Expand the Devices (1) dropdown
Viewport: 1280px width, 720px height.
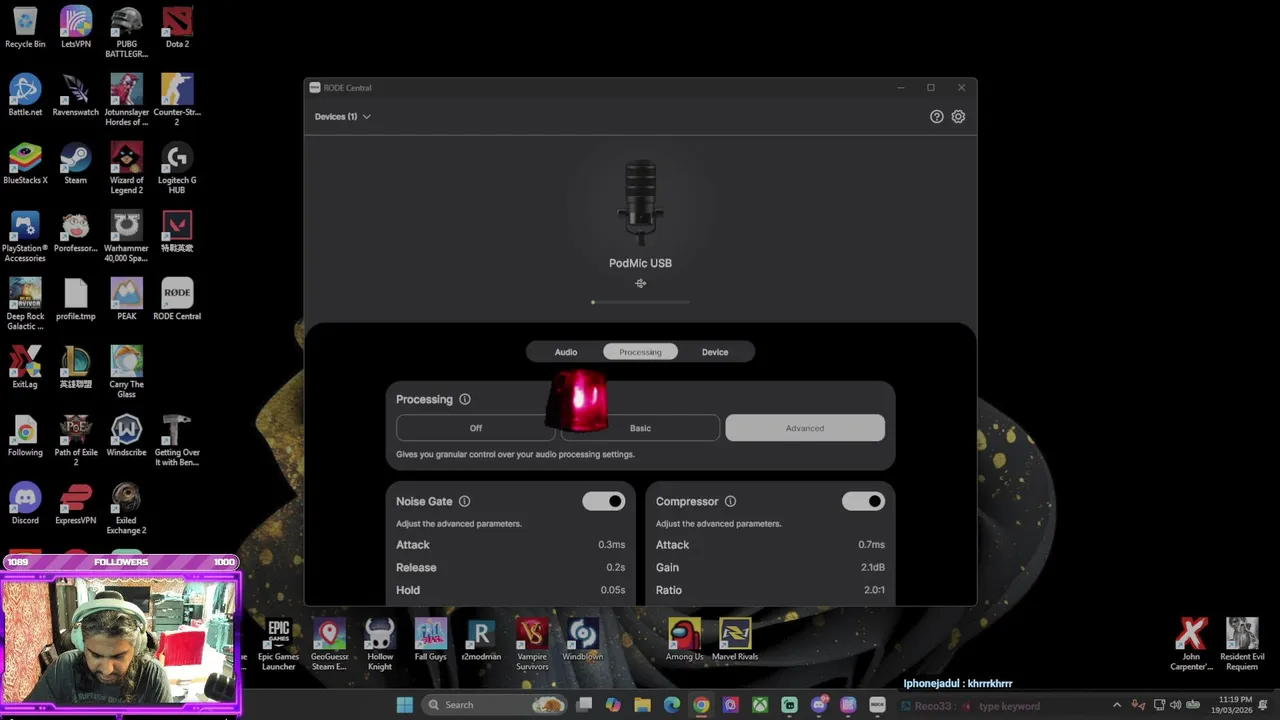point(342,116)
